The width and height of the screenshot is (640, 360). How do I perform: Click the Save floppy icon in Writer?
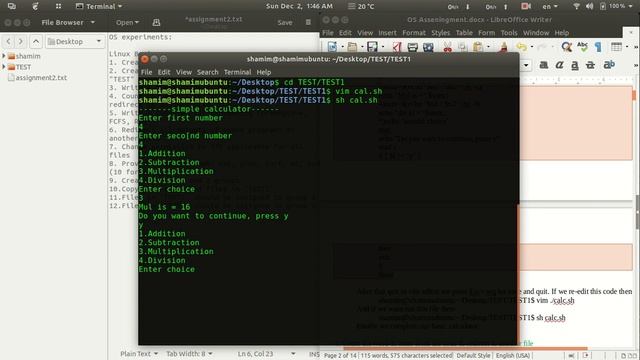pyautogui.click(x=372, y=47)
